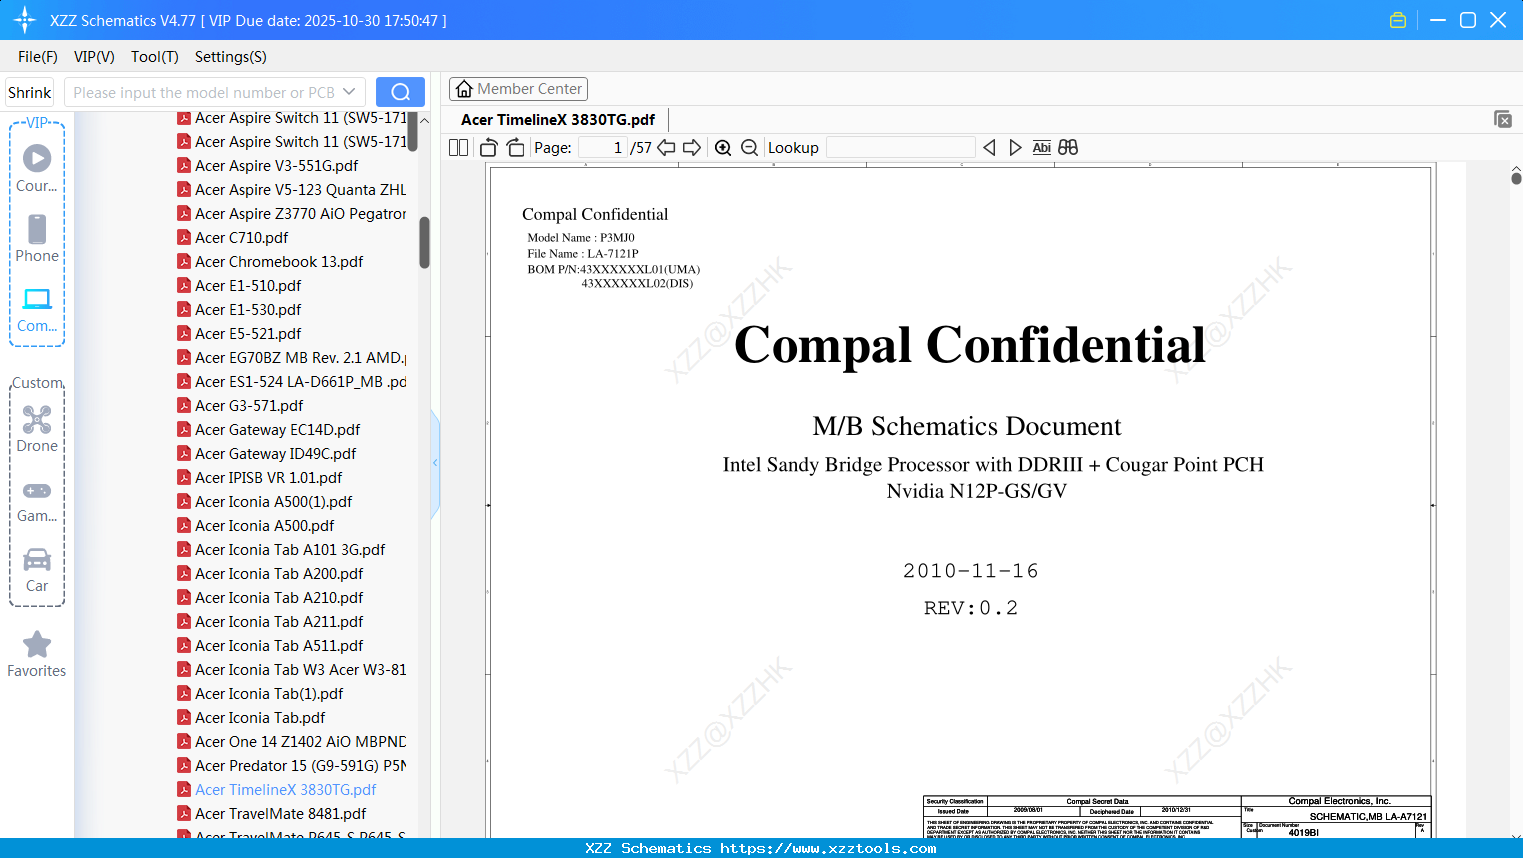Open Acer Aspire V5-123 Quanta file

(x=300, y=190)
